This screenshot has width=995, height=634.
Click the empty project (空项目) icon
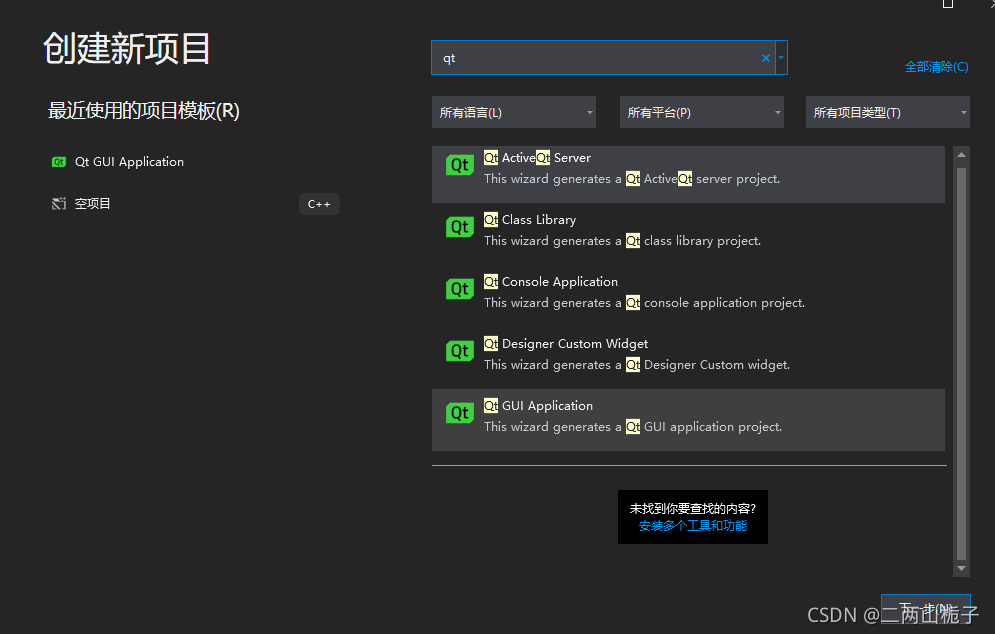(58, 204)
